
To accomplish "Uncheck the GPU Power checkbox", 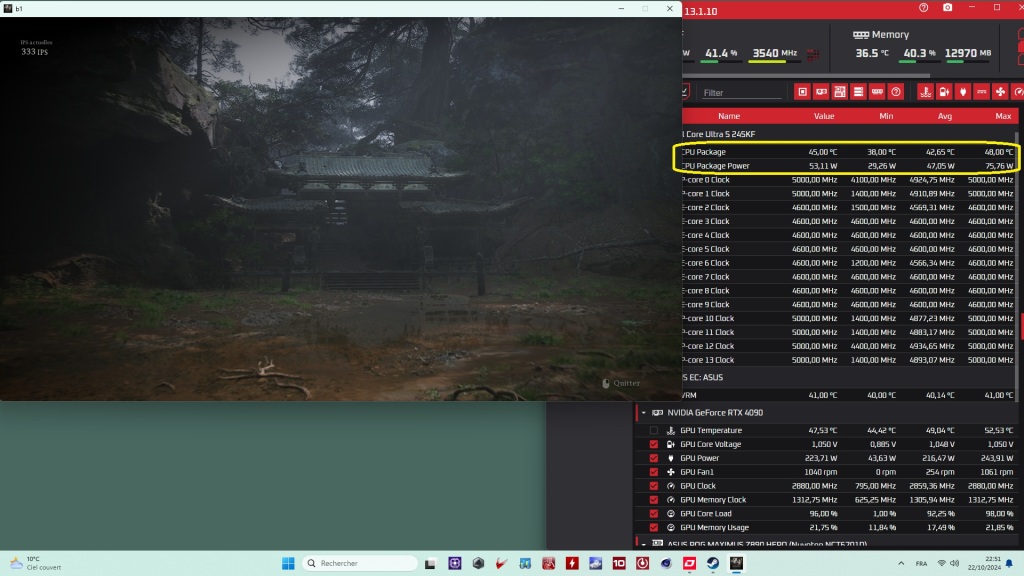I will (x=654, y=458).
